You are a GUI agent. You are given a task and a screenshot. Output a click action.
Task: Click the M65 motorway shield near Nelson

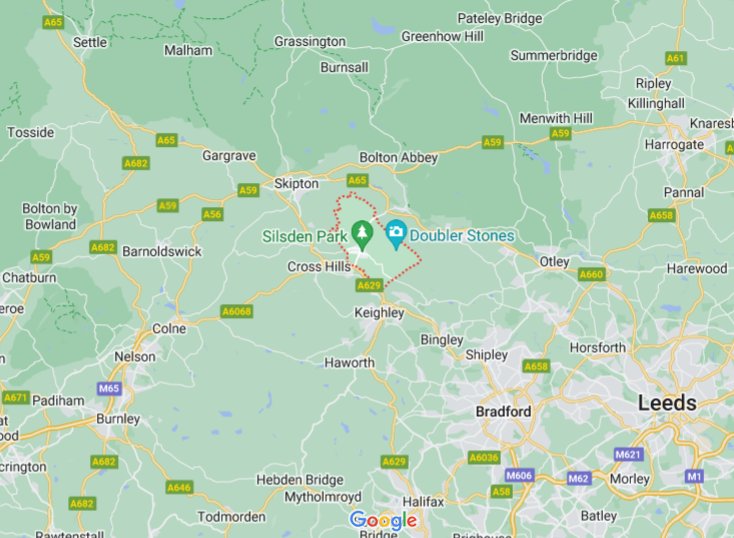pos(109,388)
